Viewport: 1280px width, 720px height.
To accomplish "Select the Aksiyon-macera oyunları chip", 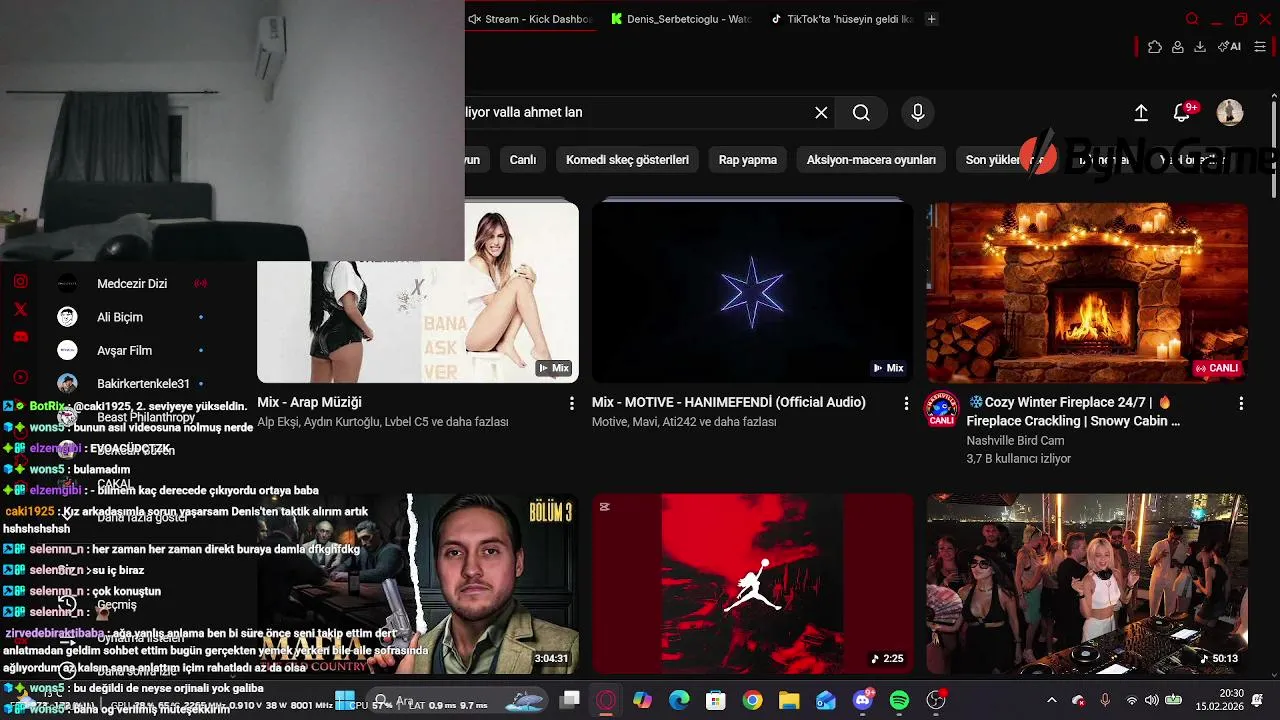I will click(x=871, y=160).
